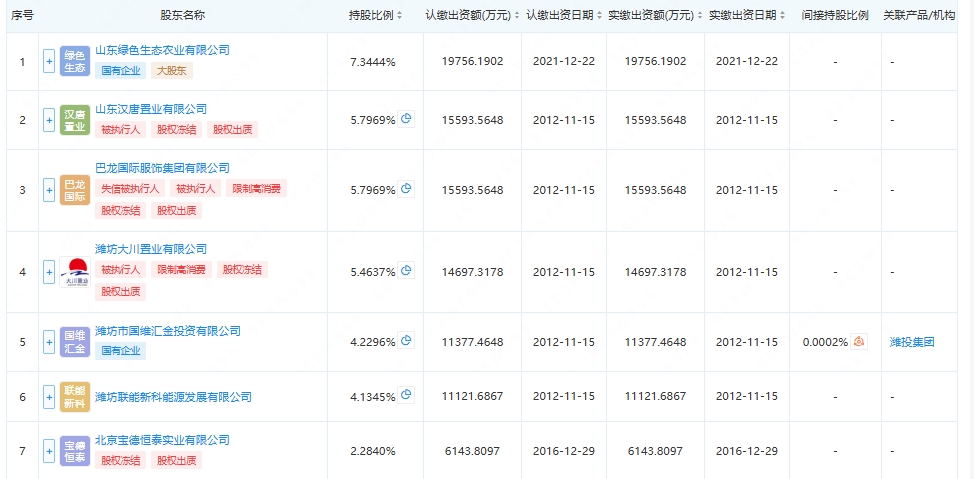Click the 股东名称 column header

coord(183,16)
